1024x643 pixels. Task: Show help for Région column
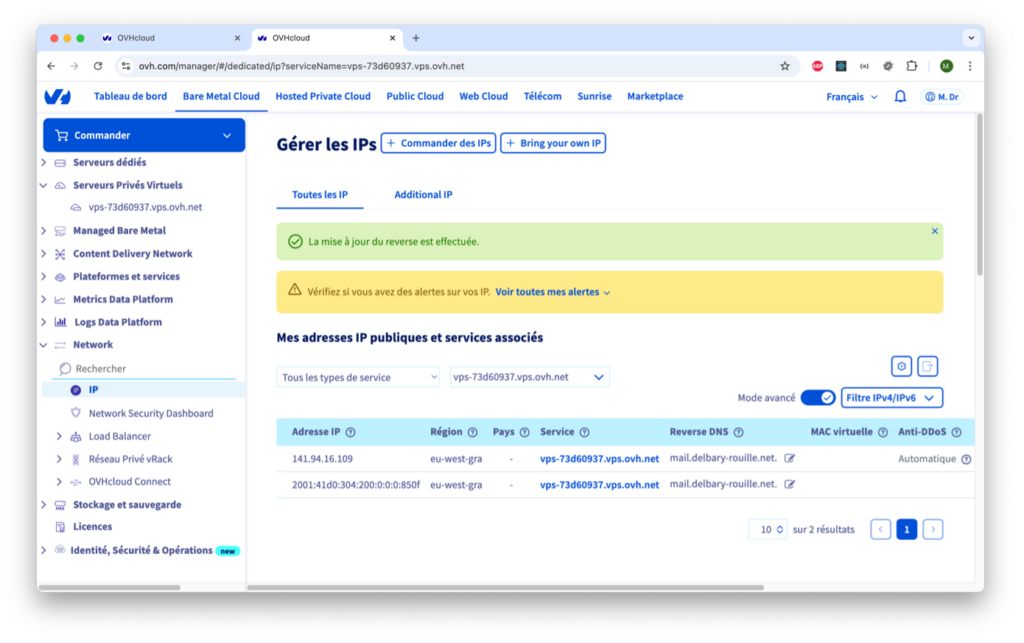coord(473,432)
